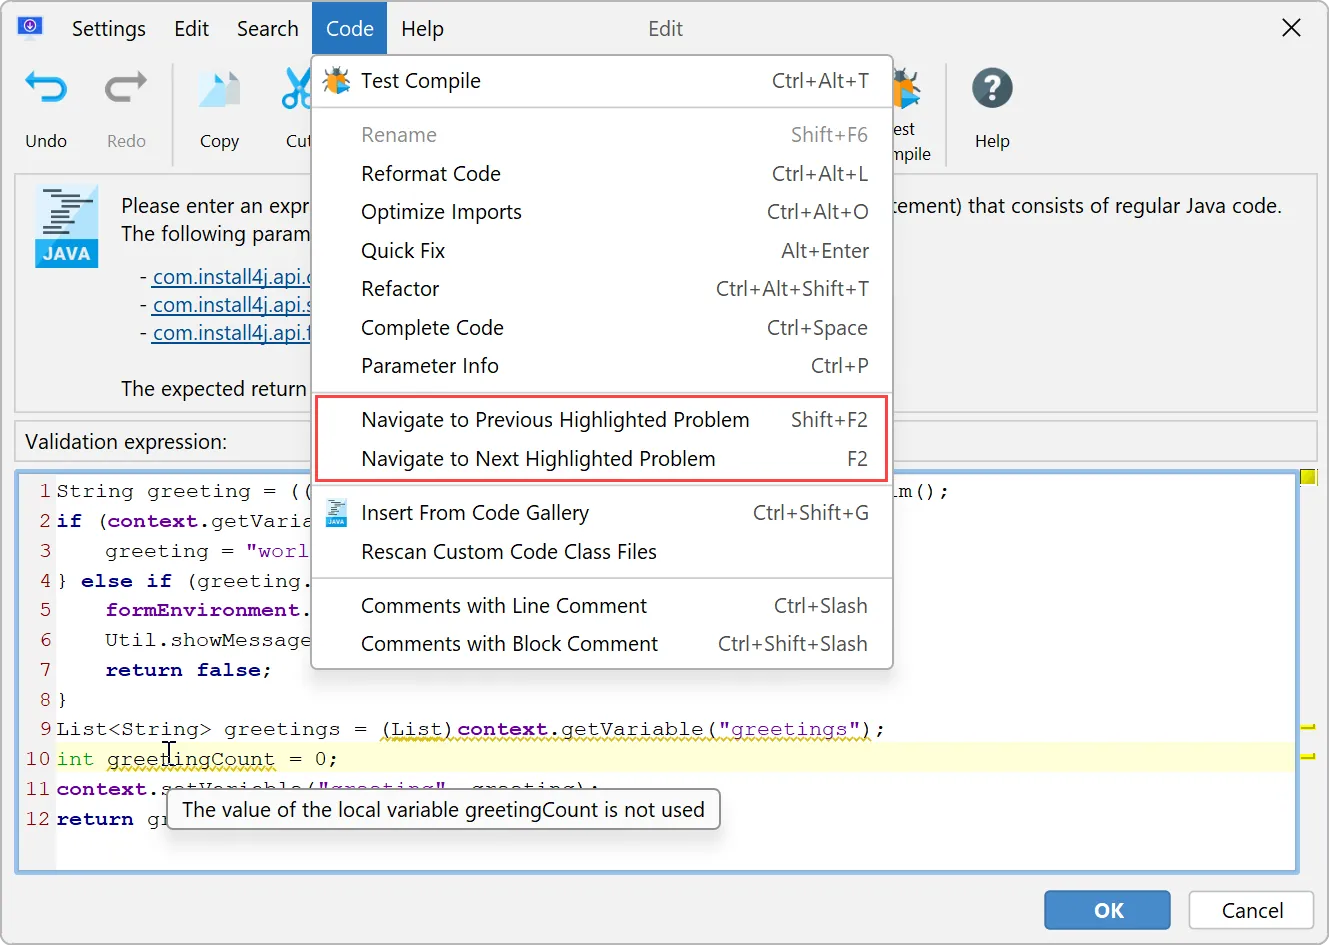The height and width of the screenshot is (945, 1329).
Task: Open second com.install4j.api parameter link
Action: pos(231,305)
